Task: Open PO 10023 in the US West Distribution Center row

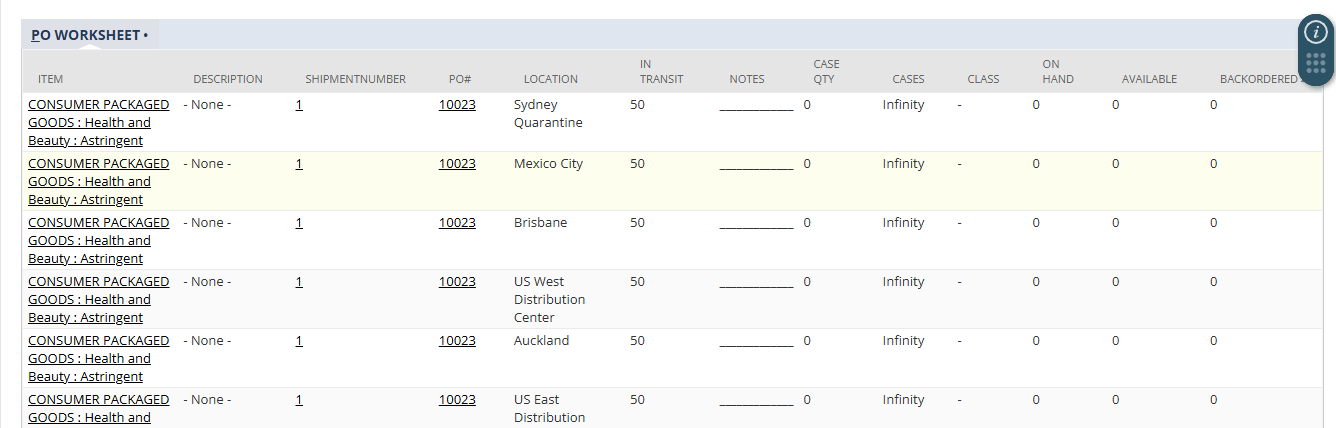Action: (457, 282)
